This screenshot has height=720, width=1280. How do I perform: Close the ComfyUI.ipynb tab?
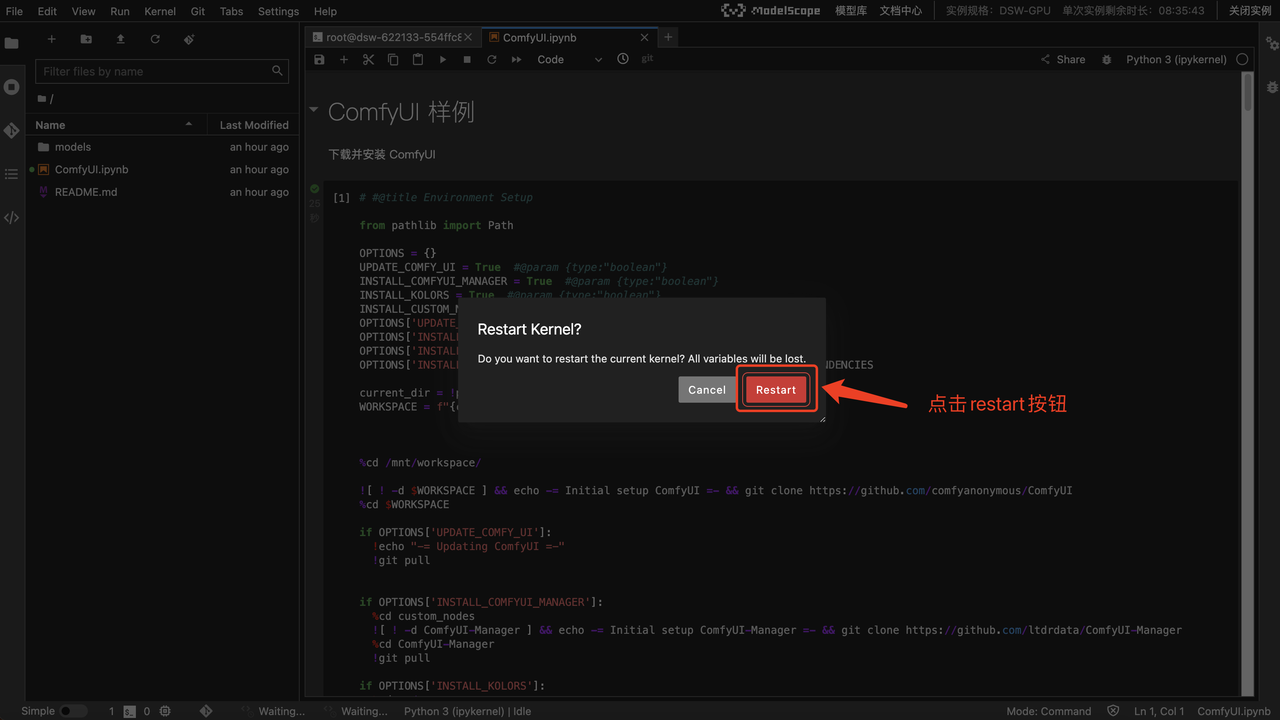pyautogui.click(x=645, y=37)
